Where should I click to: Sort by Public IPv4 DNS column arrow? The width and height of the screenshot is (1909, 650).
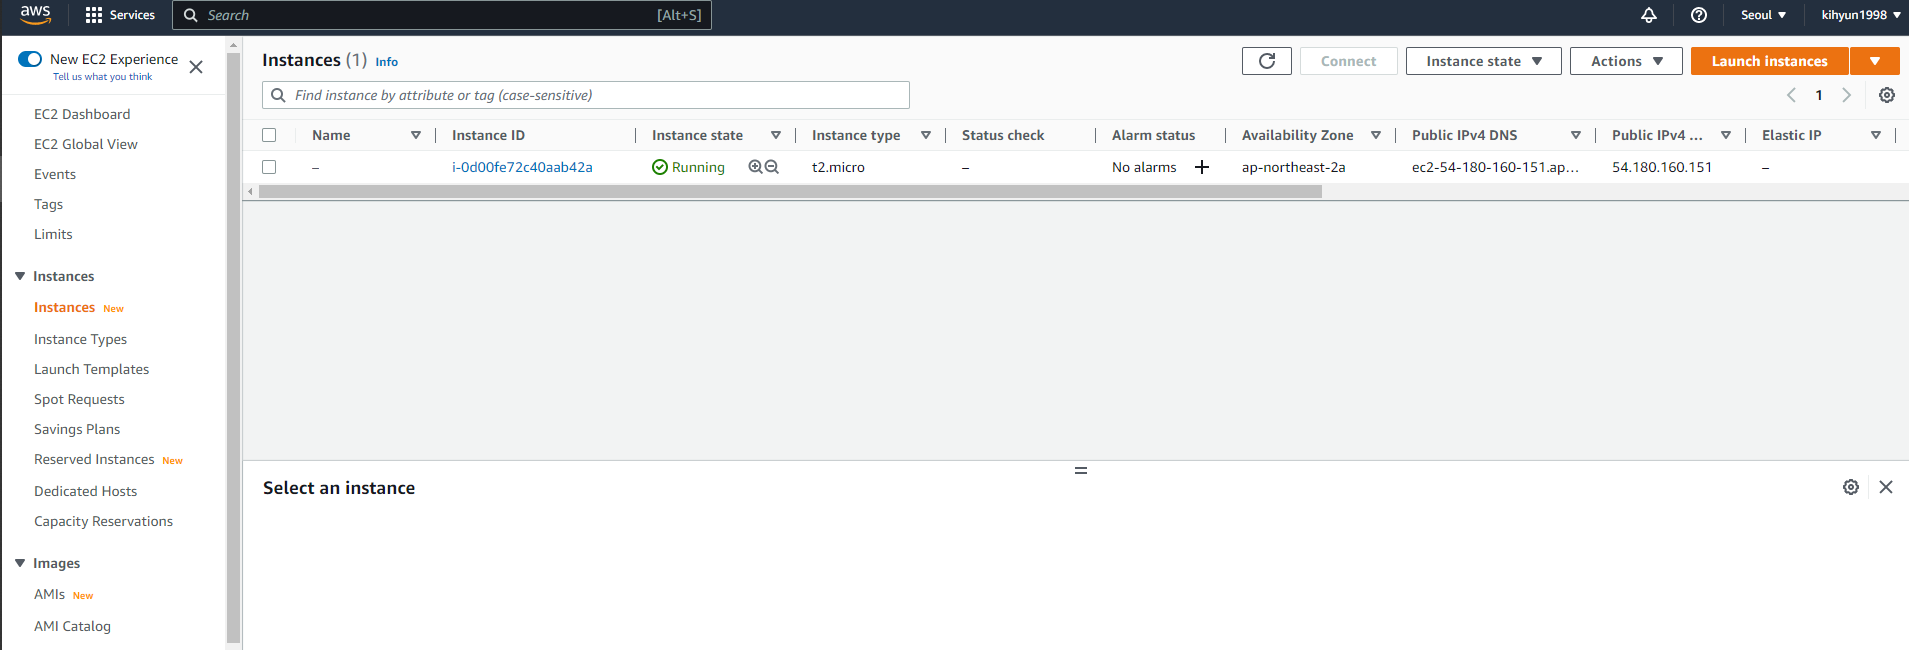point(1576,135)
